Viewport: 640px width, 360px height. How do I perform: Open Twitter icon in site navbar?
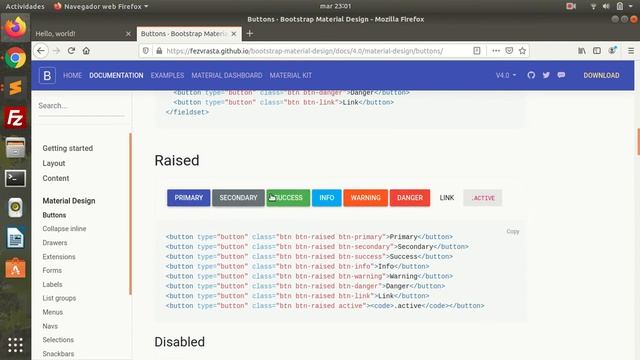(546, 75)
